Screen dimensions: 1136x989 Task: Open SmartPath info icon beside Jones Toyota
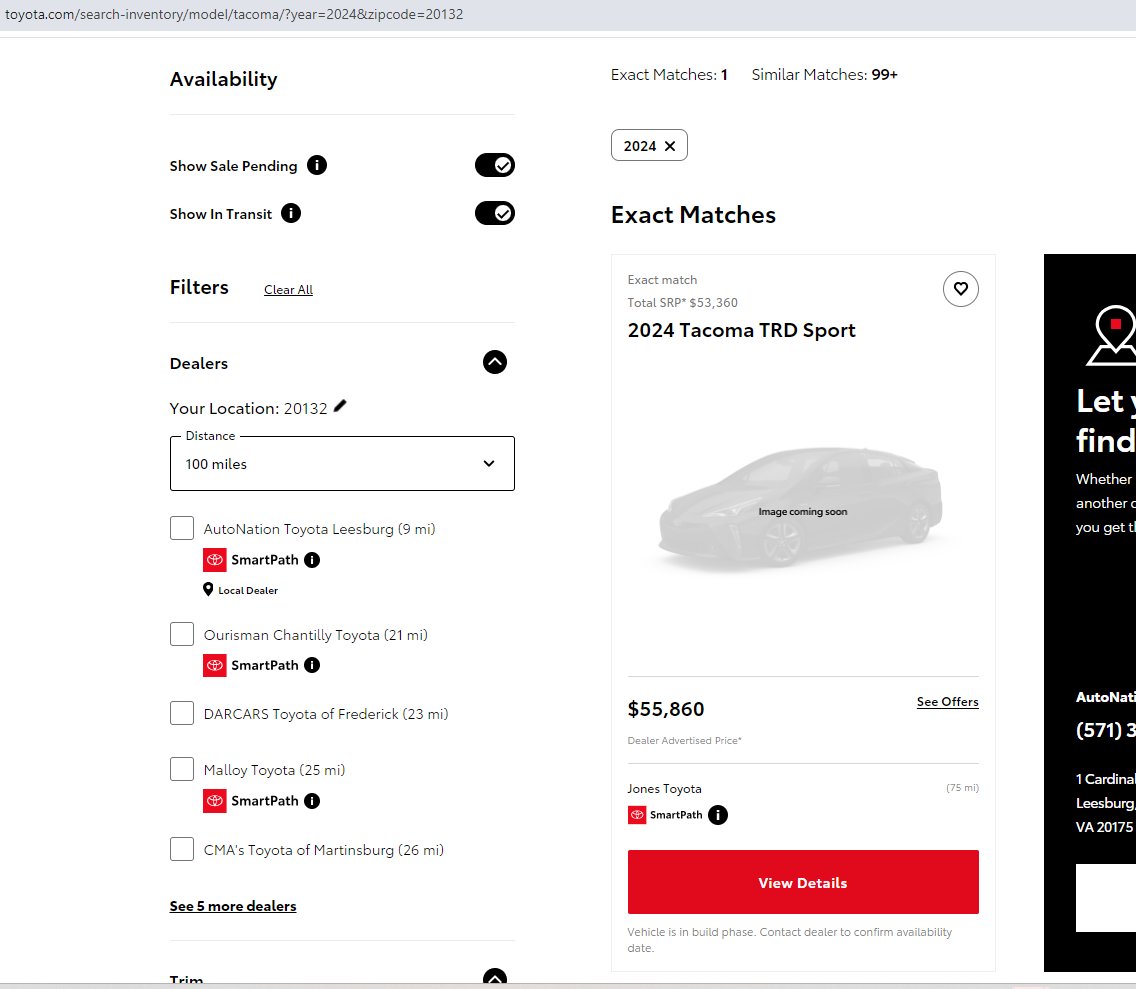[717, 815]
